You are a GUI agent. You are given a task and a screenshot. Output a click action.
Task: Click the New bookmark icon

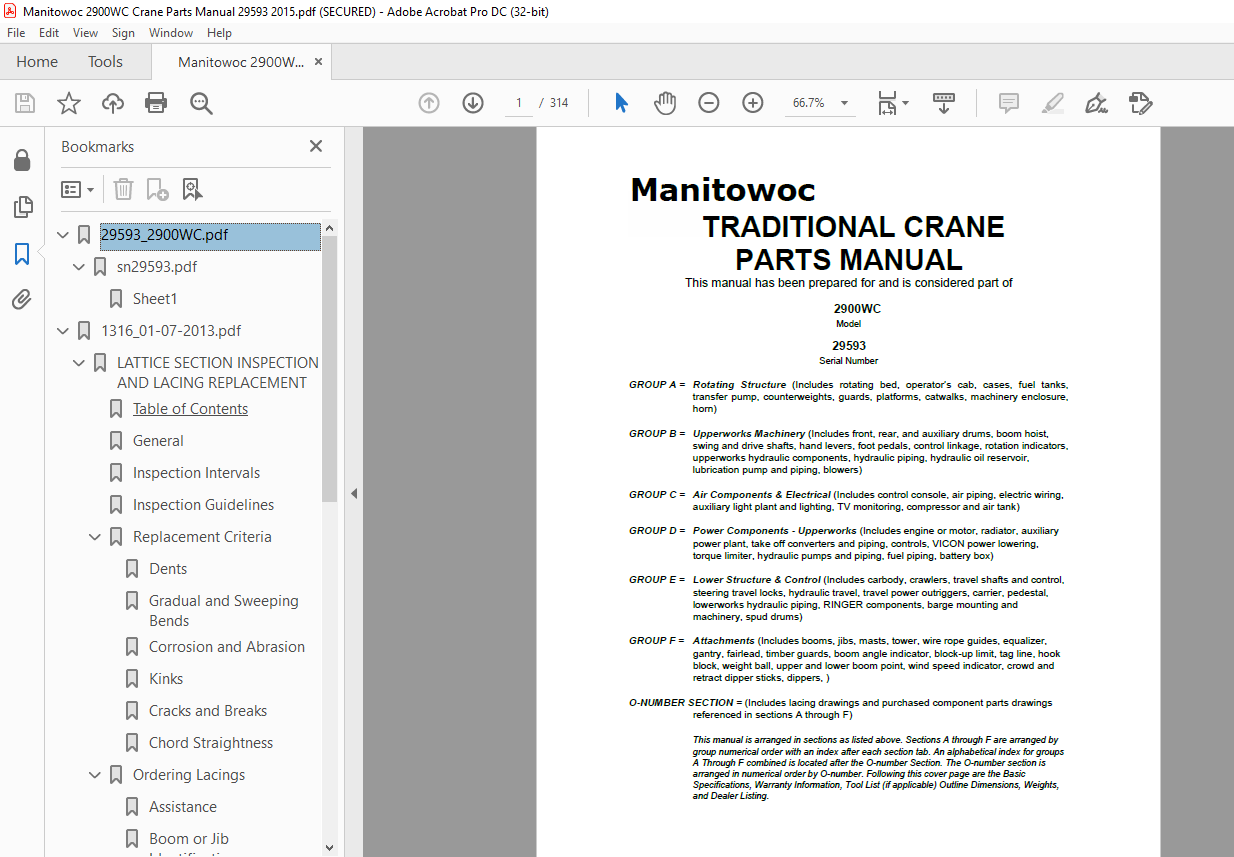157,189
